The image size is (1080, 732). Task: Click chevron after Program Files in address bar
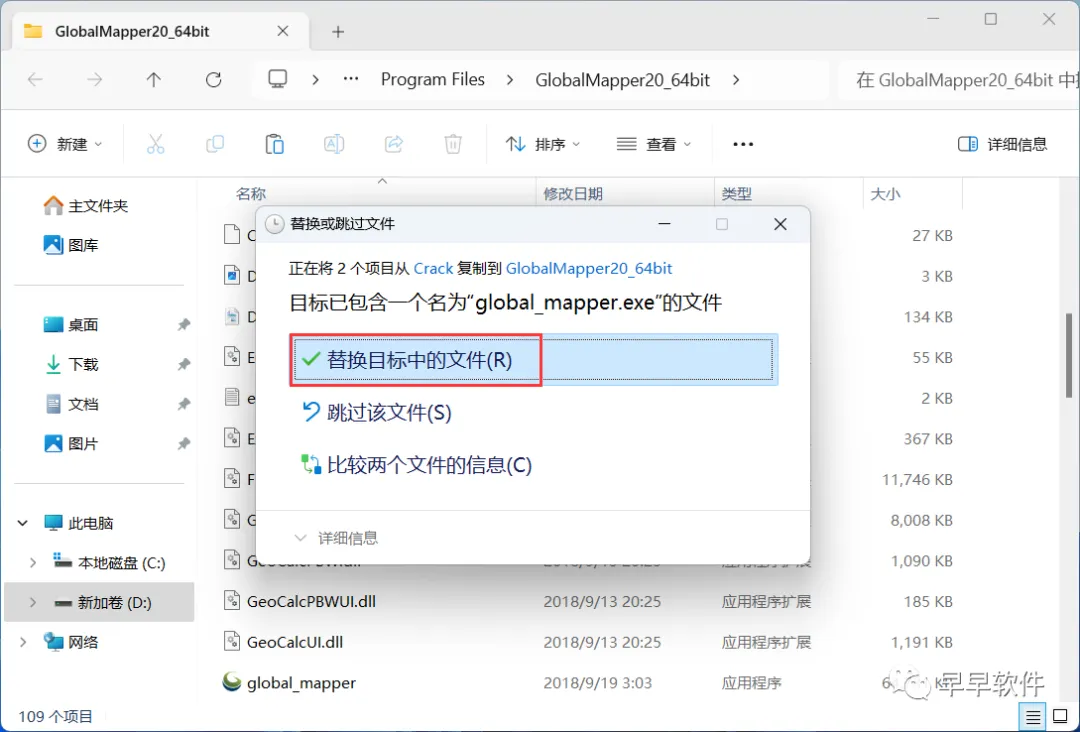point(510,80)
